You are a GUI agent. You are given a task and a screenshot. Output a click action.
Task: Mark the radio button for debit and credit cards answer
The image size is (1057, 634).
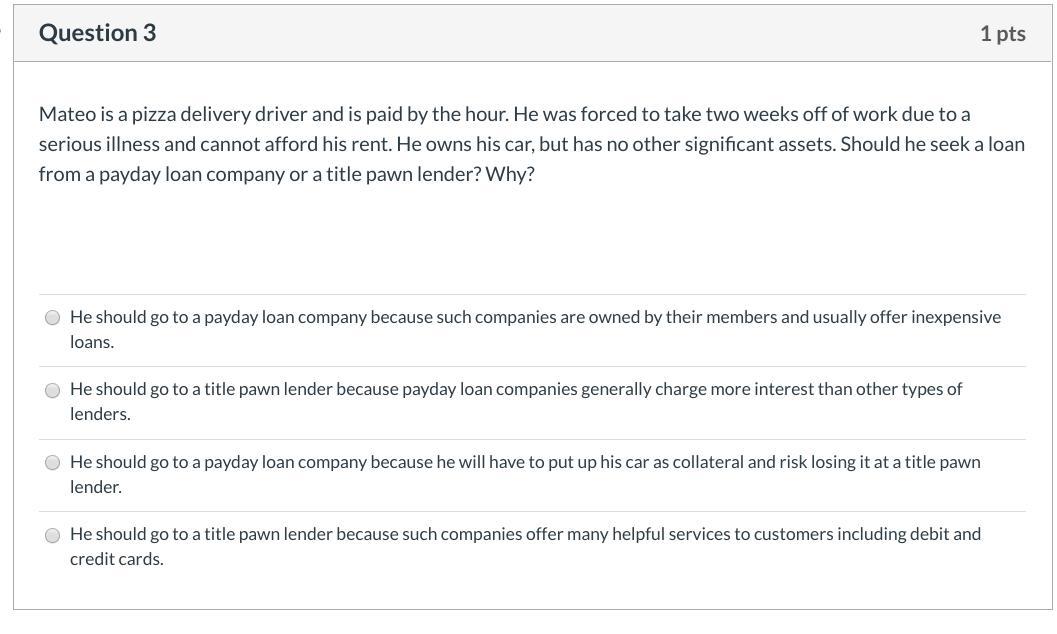pos(52,535)
